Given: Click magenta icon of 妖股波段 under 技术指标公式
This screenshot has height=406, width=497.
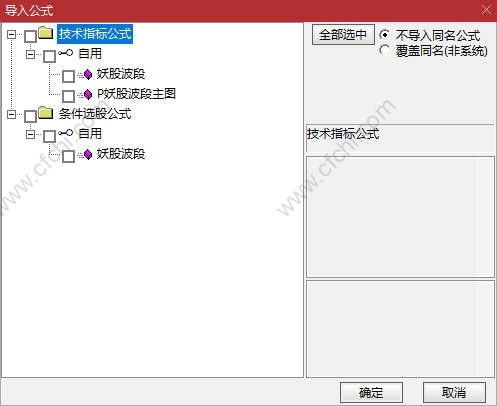Looking at the screenshot, I should pos(88,75).
